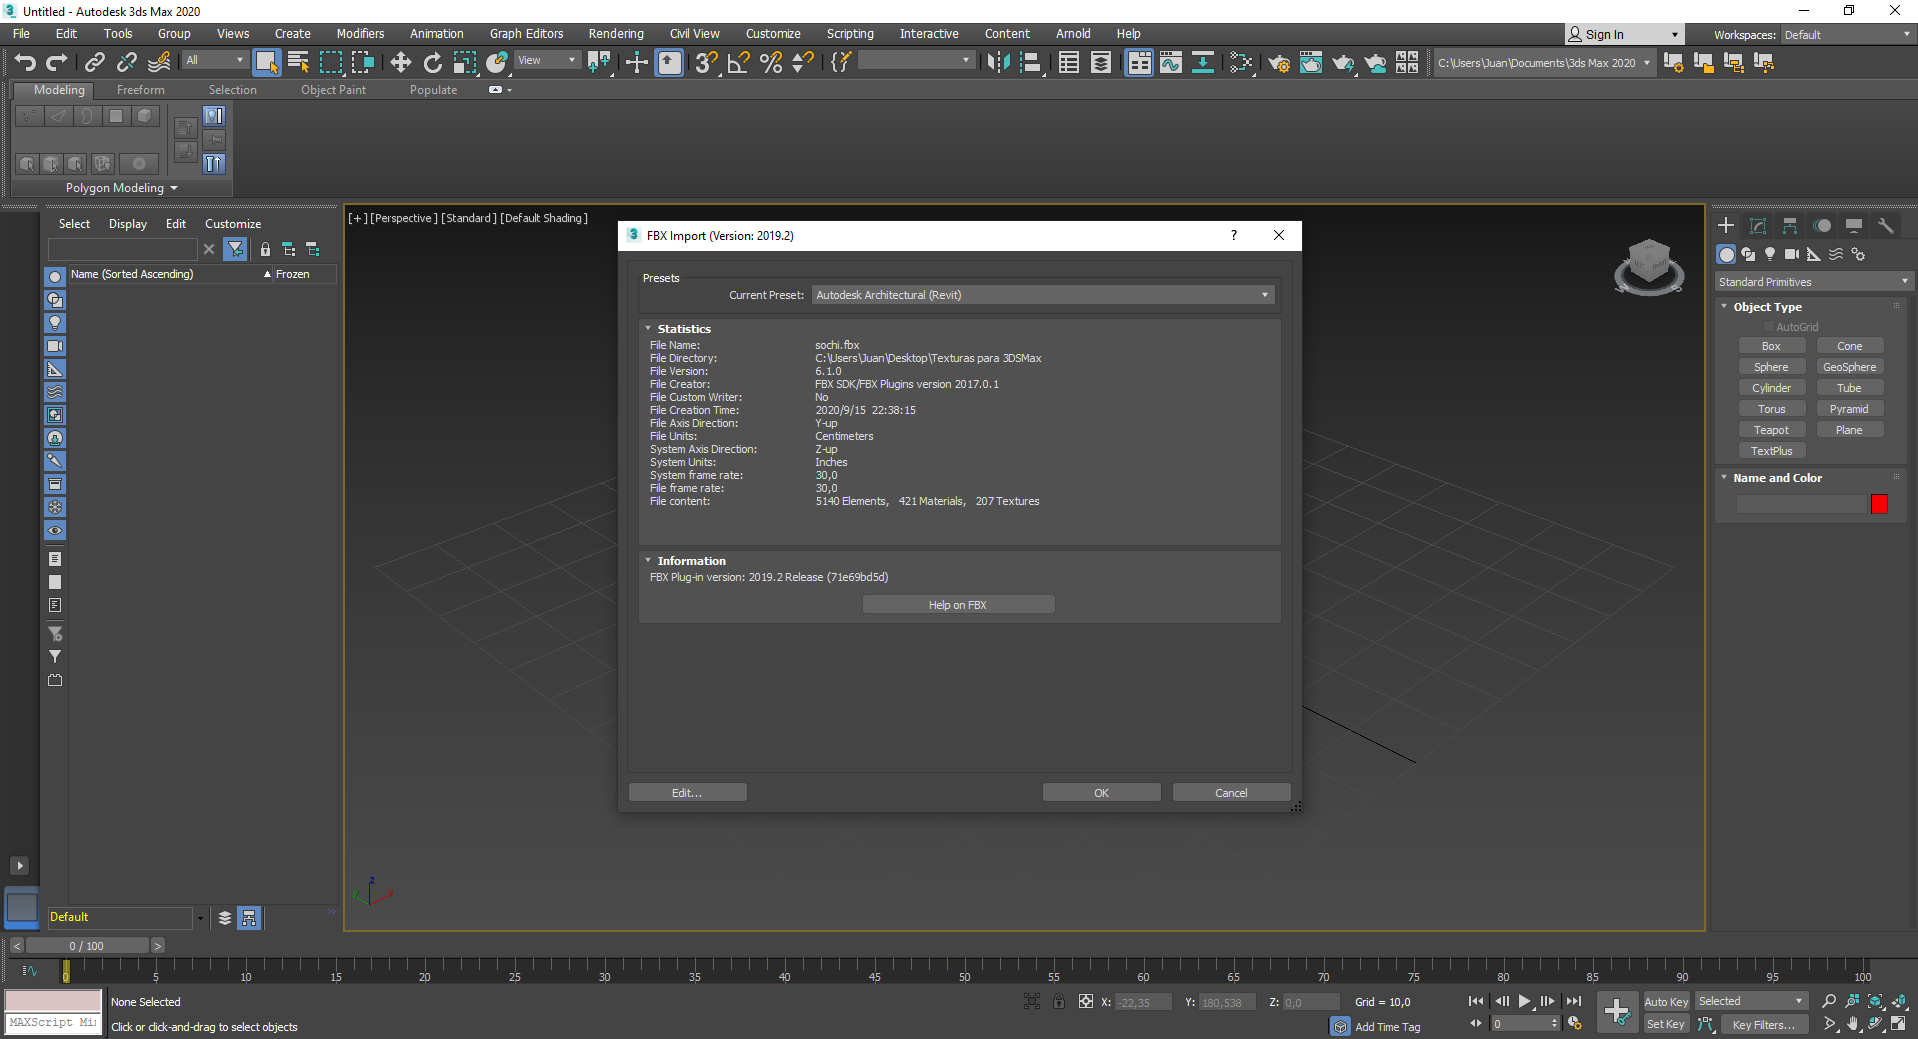The height and width of the screenshot is (1039, 1918).
Task: Toggle Display Shapes filter in explorer sidebar
Action: (x=55, y=300)
